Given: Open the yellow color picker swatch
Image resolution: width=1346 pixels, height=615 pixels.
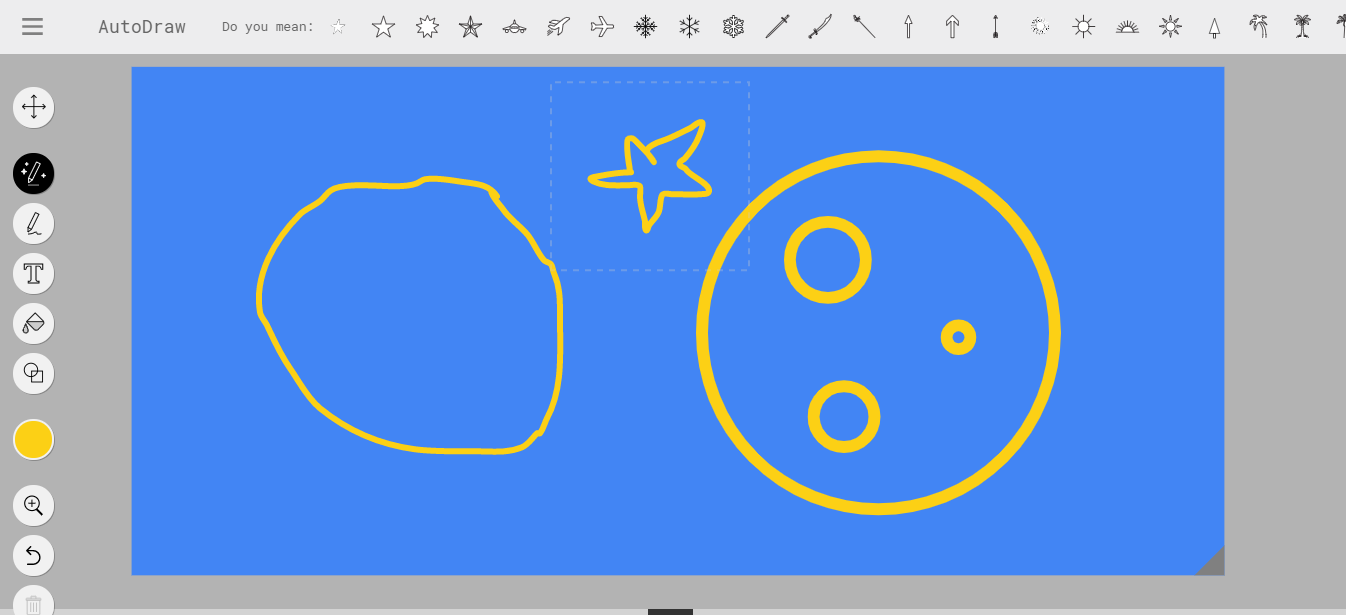Looking at the screenshot, I should [x=34, y=440].
